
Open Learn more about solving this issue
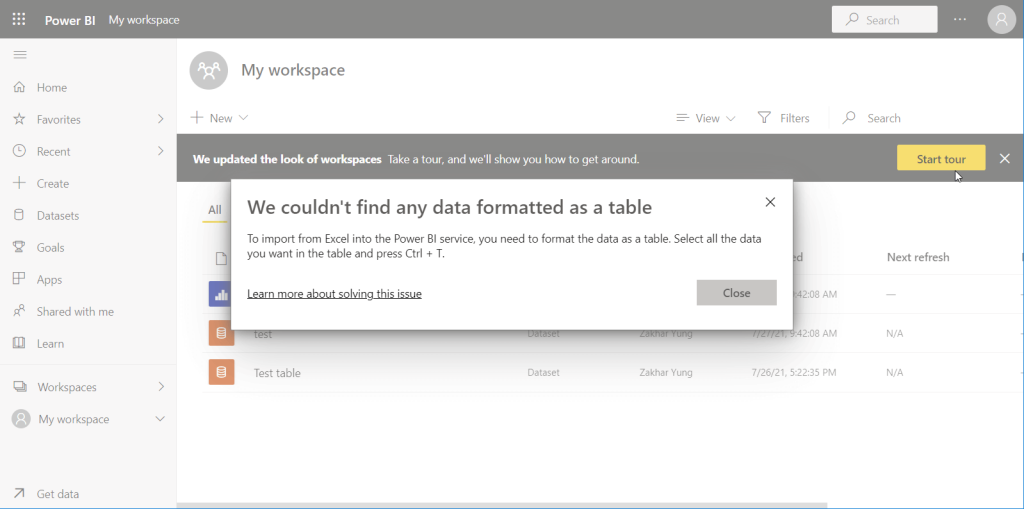click(334, 294)
